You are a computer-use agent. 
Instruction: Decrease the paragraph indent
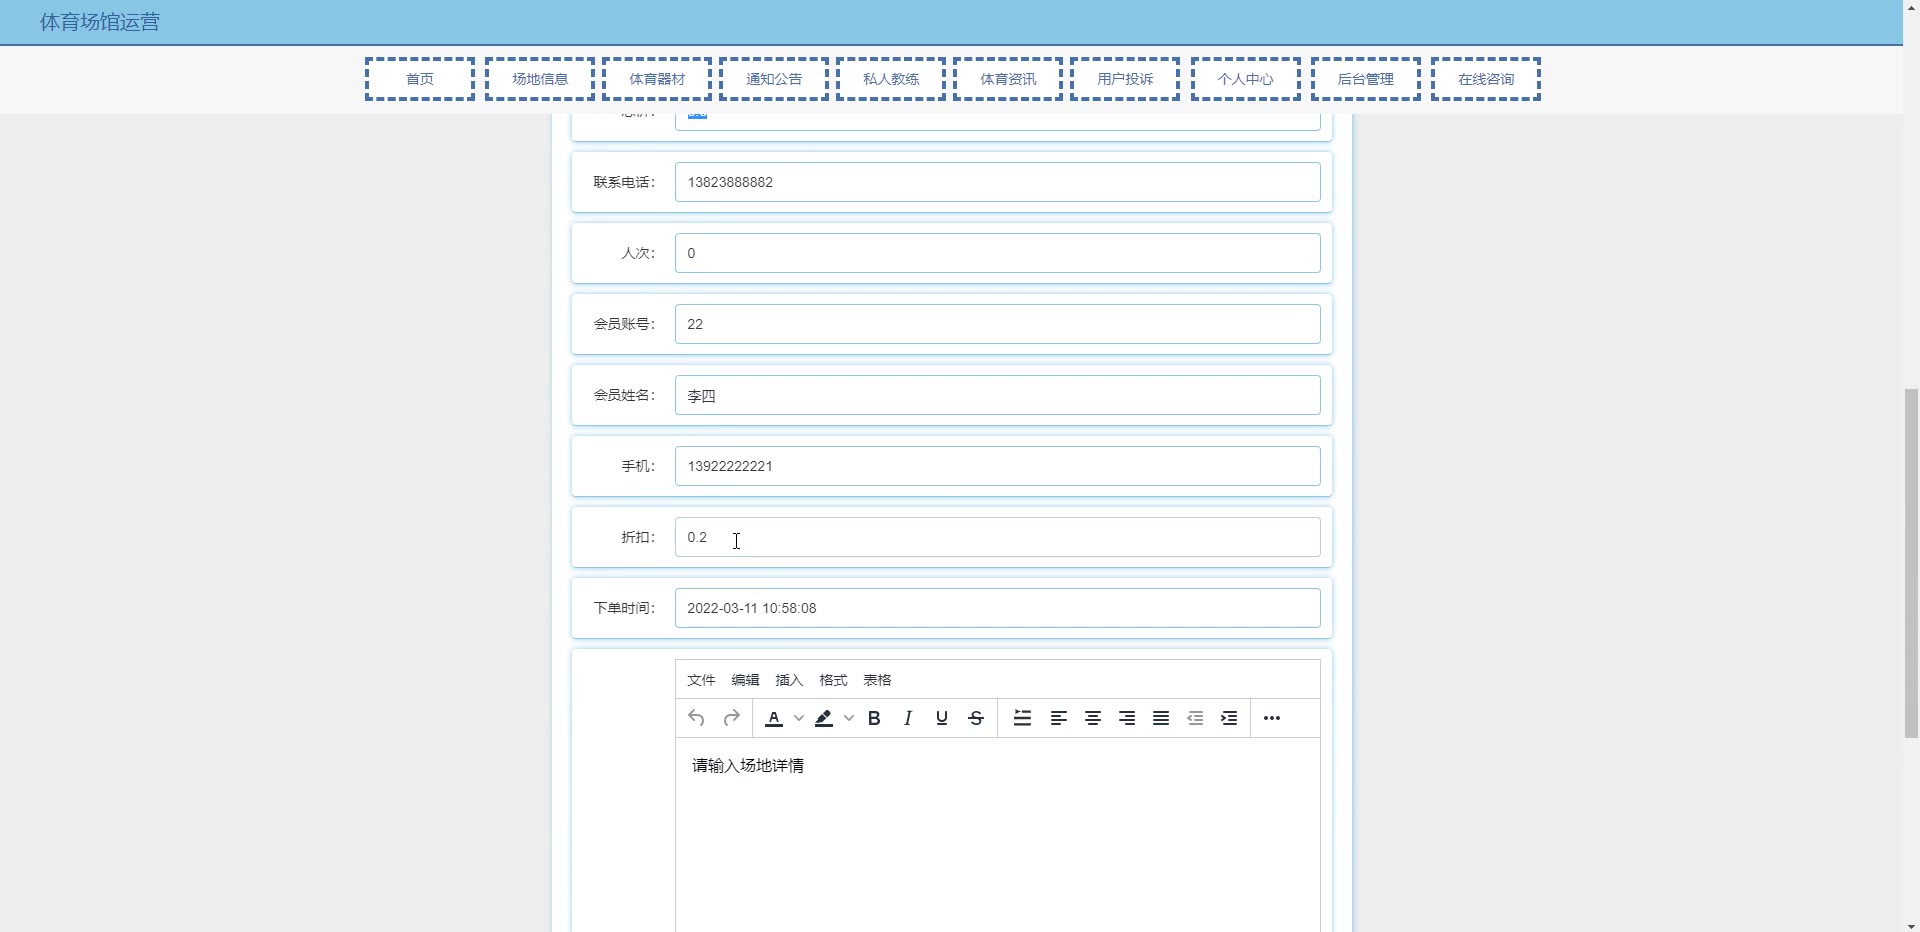point(1195,718)
